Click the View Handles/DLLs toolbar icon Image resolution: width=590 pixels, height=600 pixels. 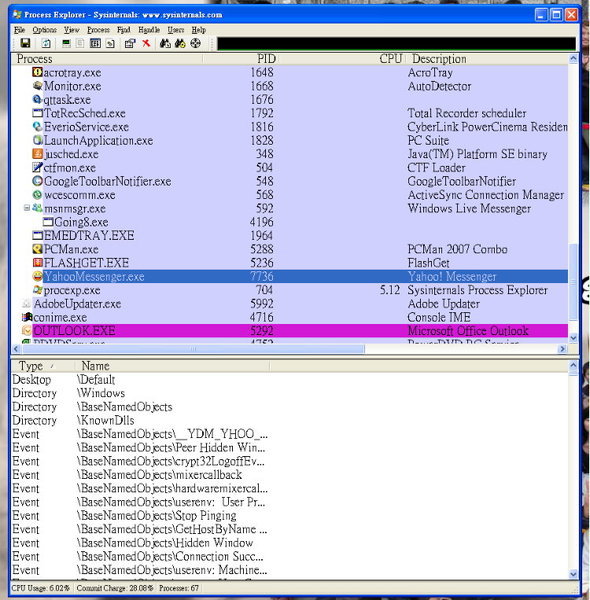click(x=110, y=44)
